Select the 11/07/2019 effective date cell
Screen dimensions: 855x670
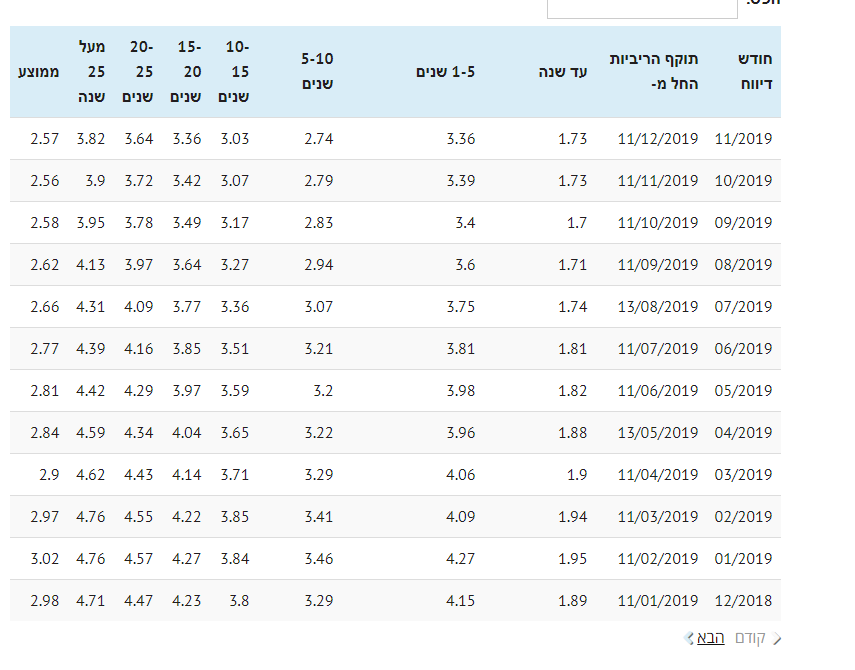point(658,349)
